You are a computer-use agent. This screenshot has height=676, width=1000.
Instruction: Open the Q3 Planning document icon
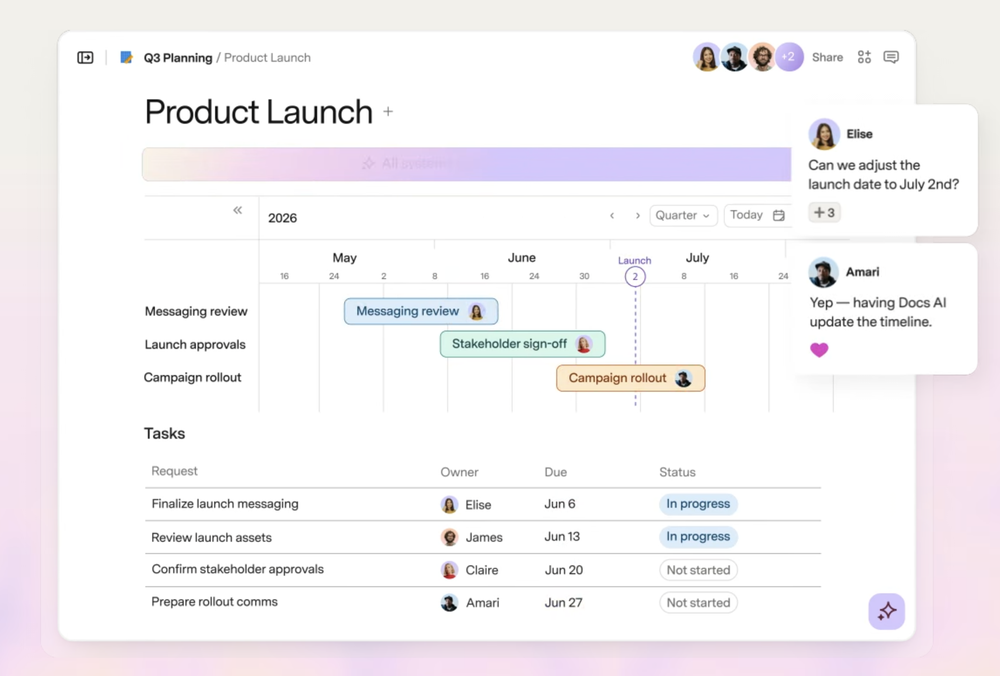(x=126, y=57)
